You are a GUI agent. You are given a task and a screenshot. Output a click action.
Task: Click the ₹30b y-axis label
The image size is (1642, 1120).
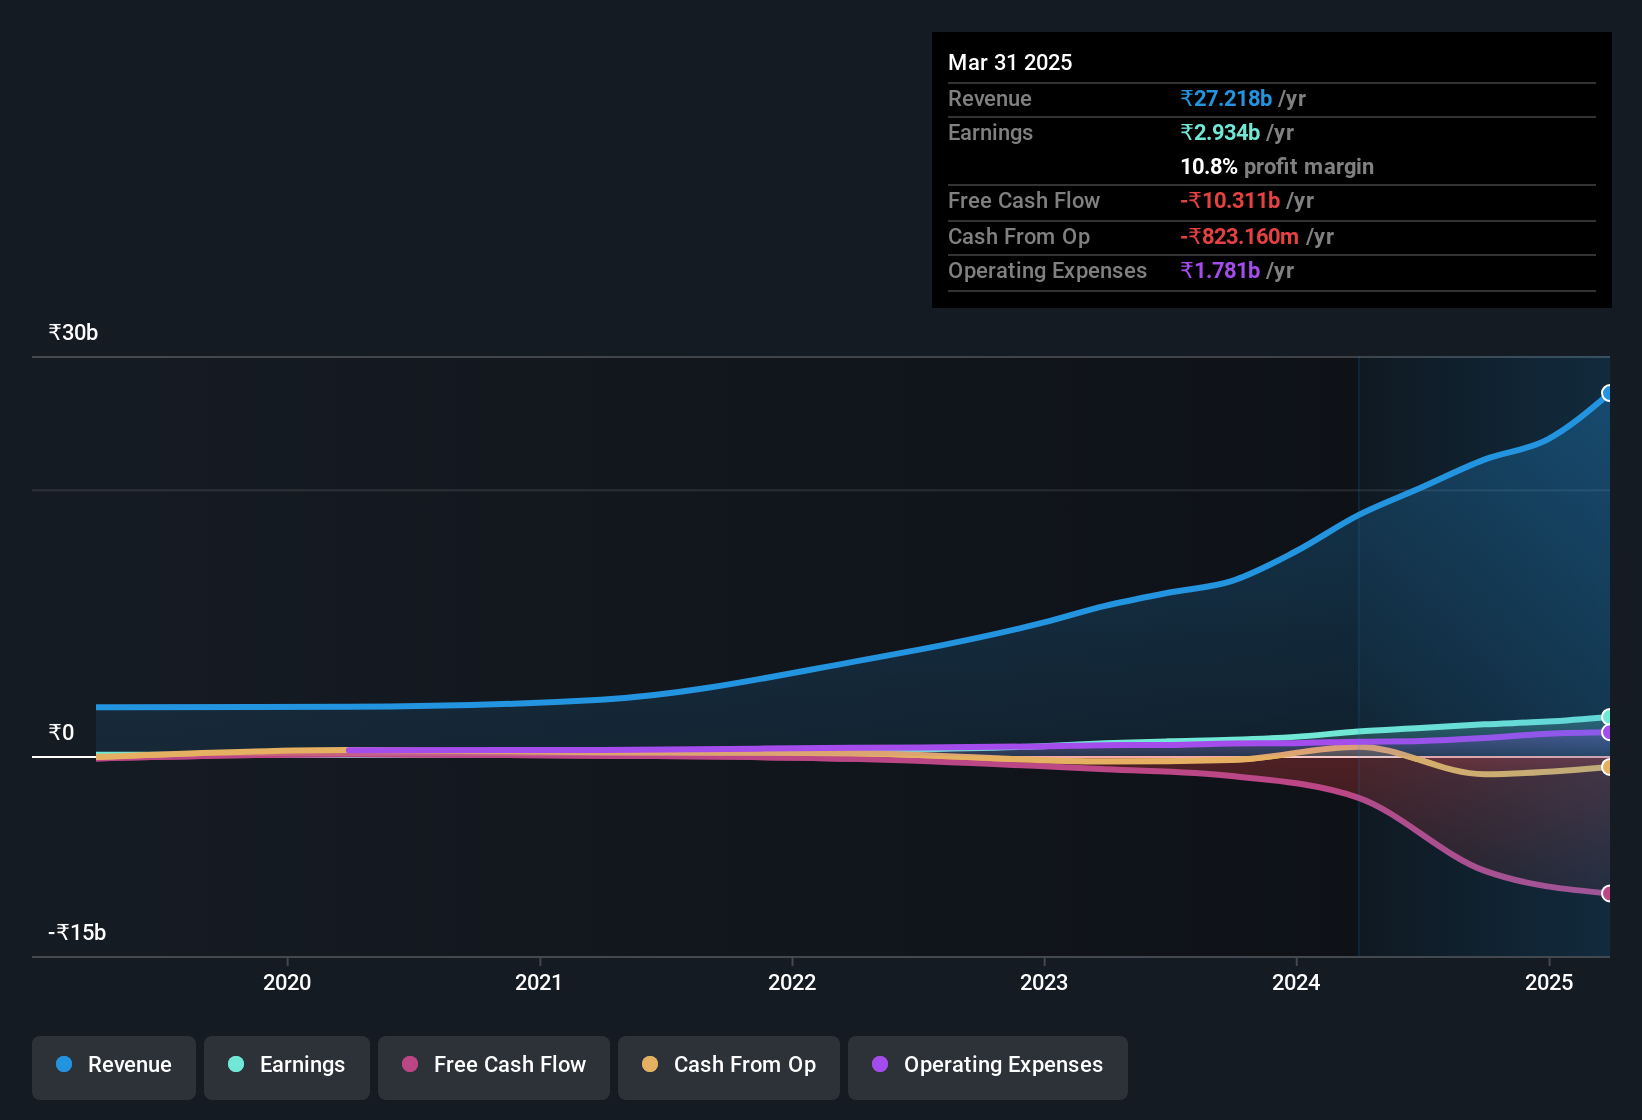(x=73, y=333)
